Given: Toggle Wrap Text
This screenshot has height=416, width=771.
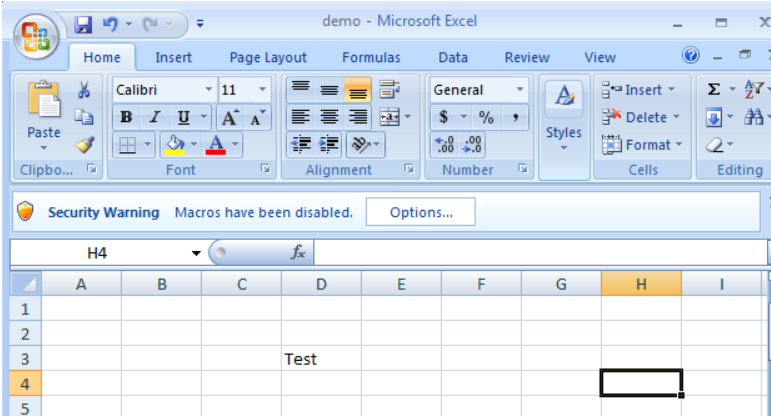Looking at the screenshot, I should tap(389, 90).
